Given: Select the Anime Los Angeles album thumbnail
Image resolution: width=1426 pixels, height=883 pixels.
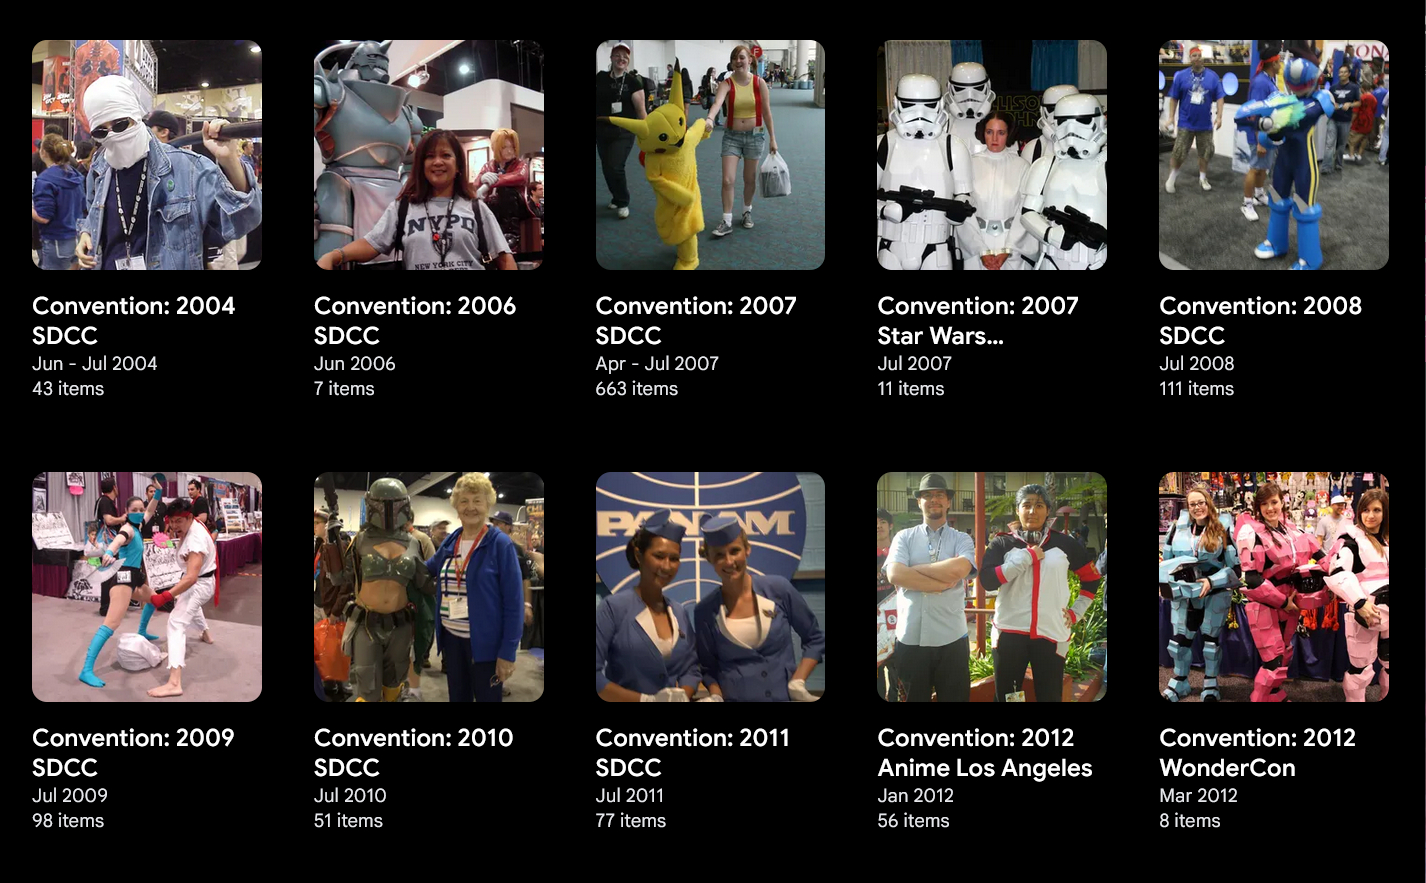Looking at the screenshot, I should (x=992, y=587).
